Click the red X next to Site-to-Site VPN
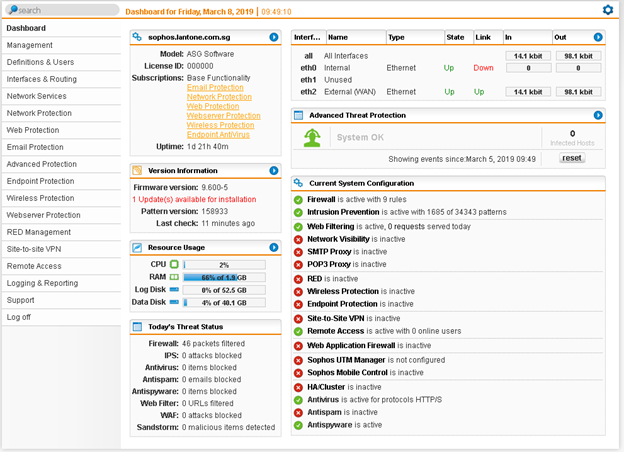The height and width of the screenshot is (452, 624). (x=298, y=319)
